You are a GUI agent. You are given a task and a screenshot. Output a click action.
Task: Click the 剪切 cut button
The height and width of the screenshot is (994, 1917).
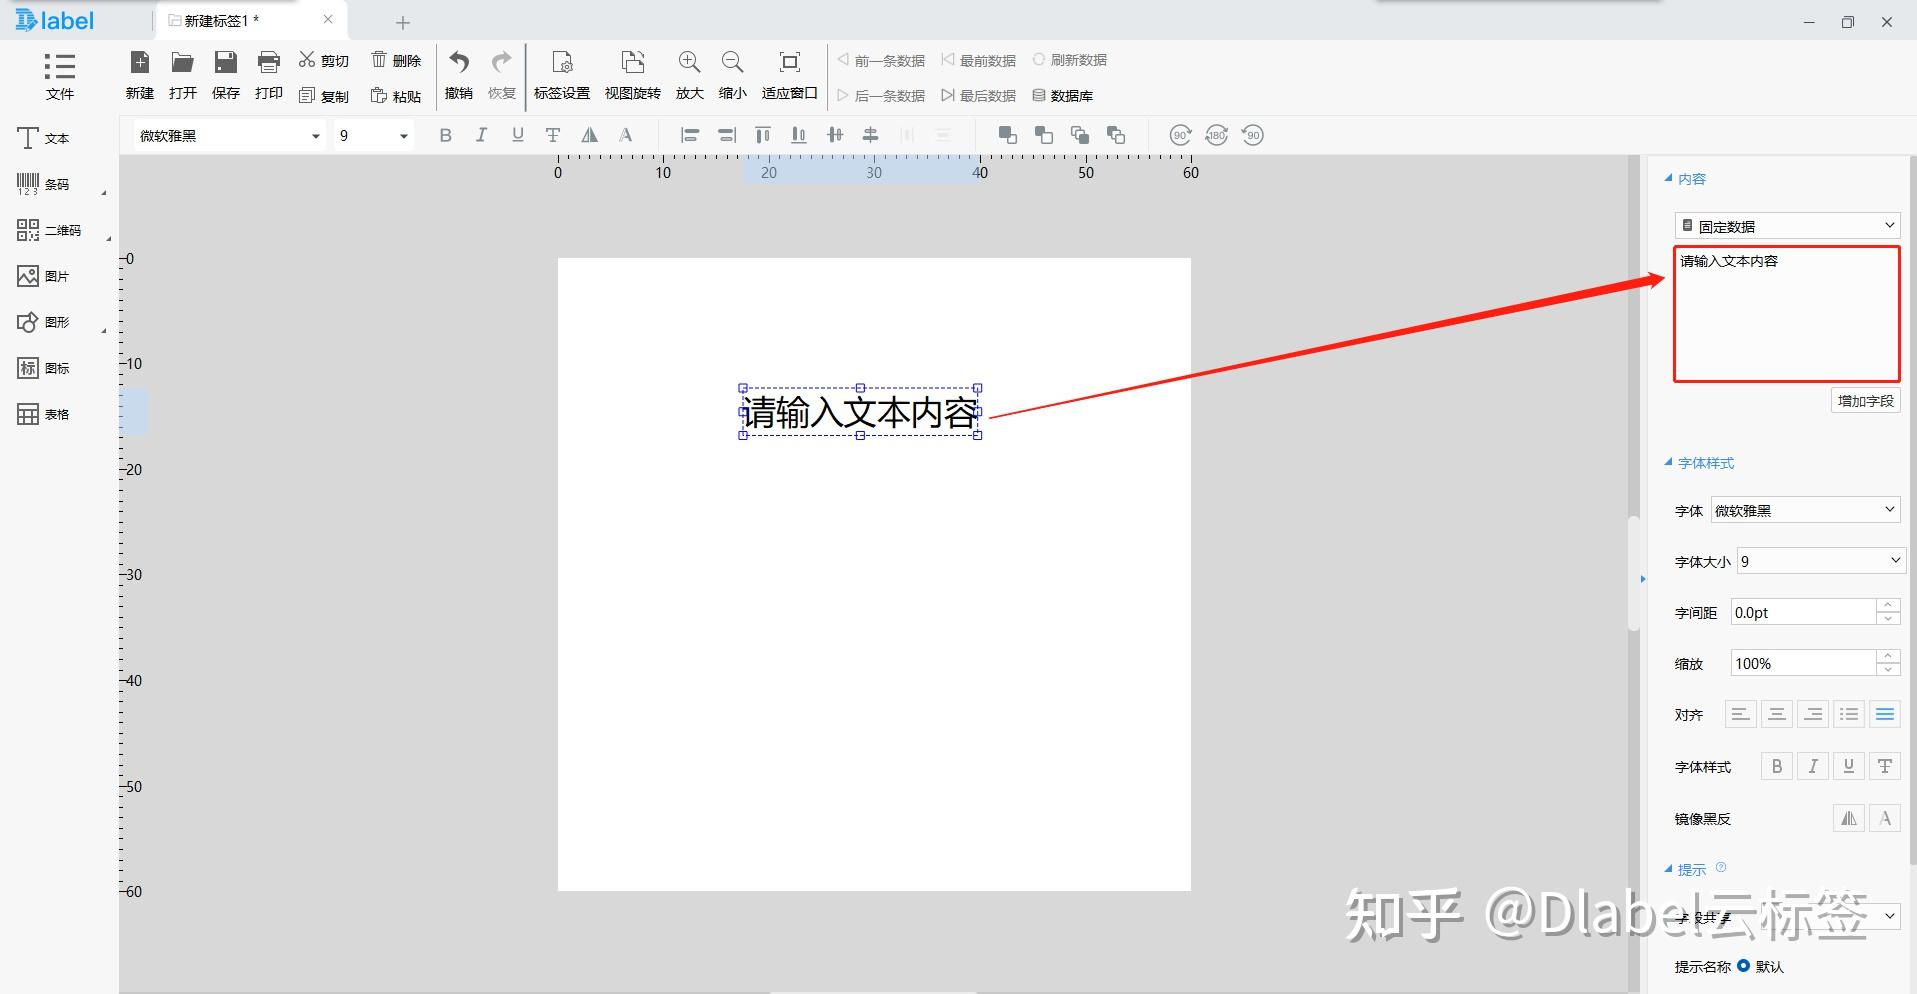pyautogui.click(x=324, y=61)
